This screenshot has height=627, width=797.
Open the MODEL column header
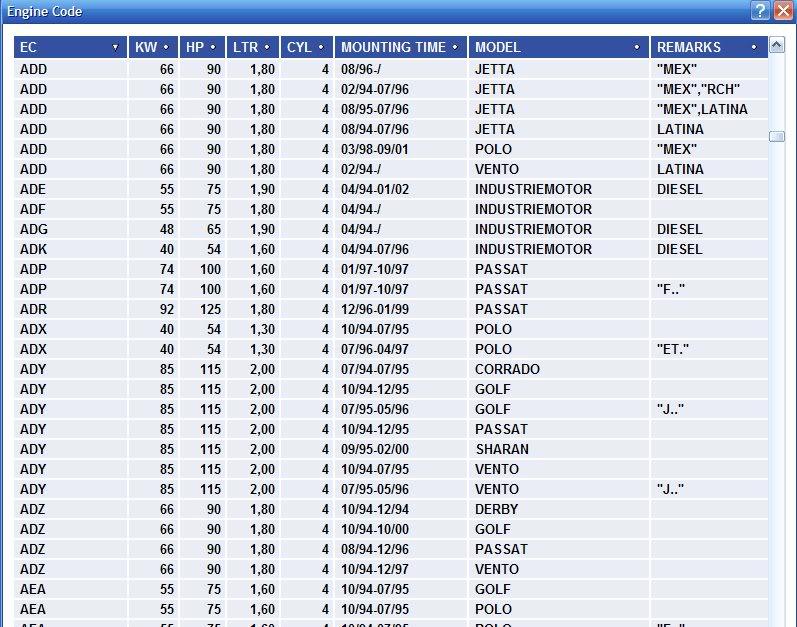point(557,47)
